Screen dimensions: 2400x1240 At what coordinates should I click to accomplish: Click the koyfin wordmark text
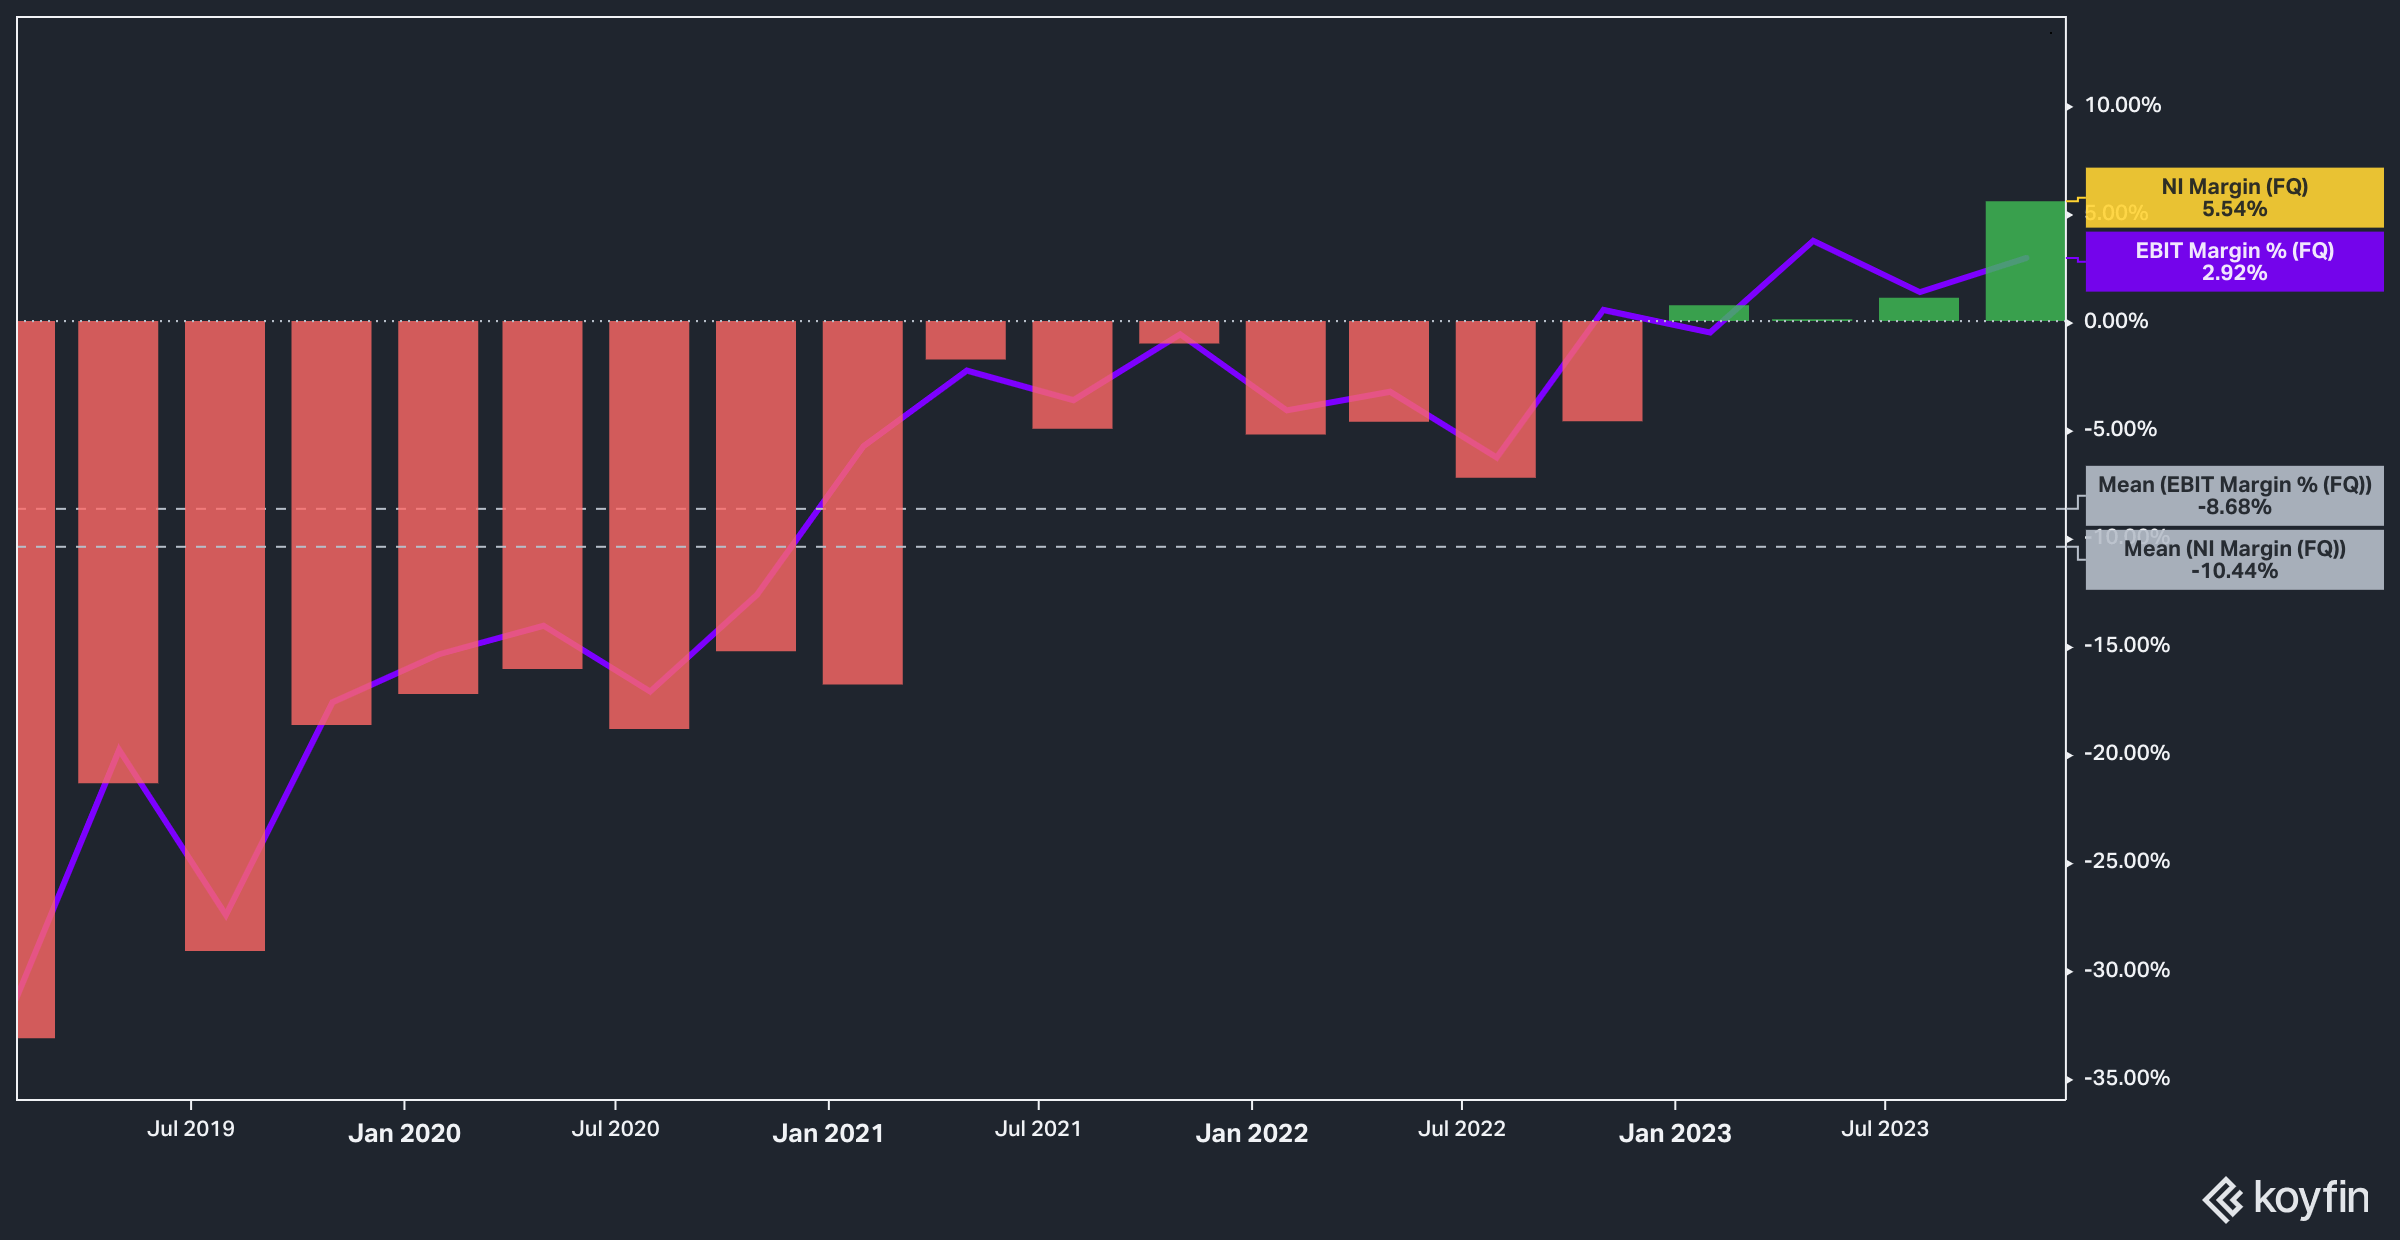pyautogui.click(x=2310, y=1197)
